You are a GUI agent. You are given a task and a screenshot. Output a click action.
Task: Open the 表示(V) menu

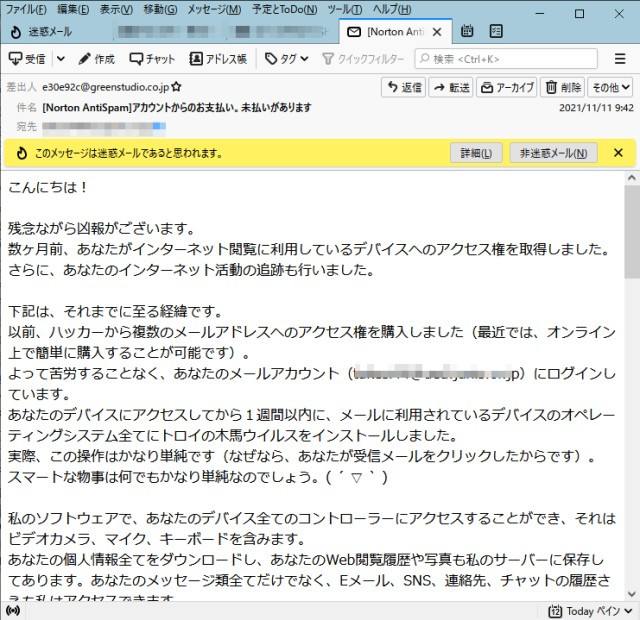coord(116,9)
